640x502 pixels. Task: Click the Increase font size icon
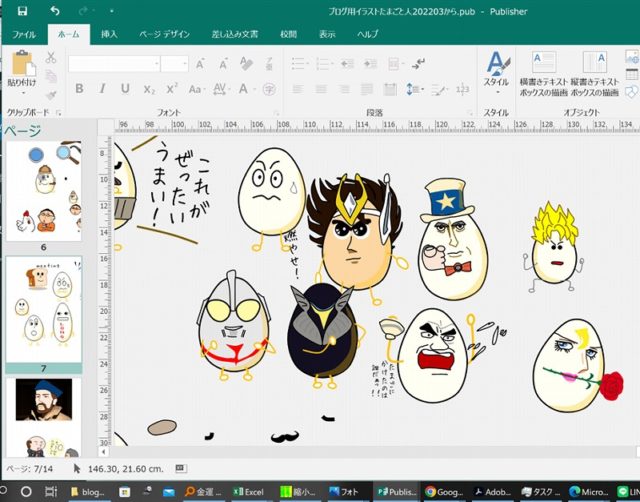point(200,64)
